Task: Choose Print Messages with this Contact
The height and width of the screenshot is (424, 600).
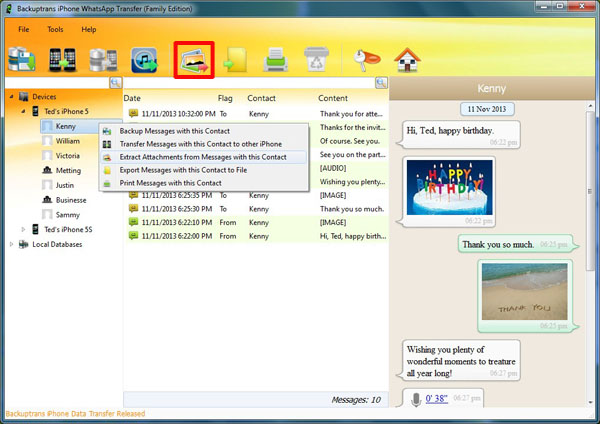Action: tap(203, 183)
